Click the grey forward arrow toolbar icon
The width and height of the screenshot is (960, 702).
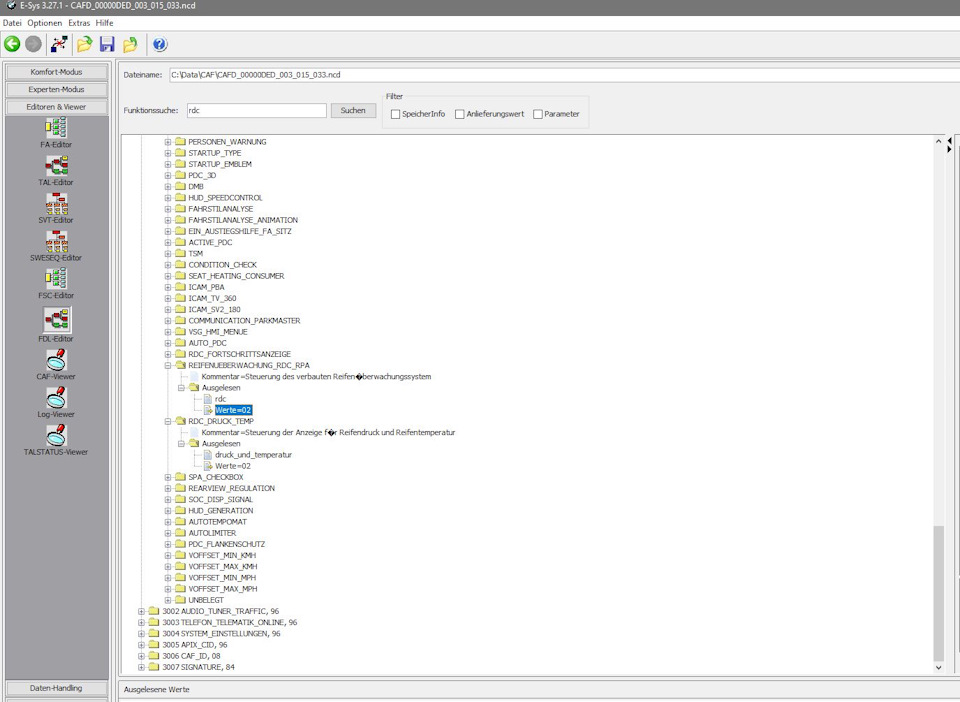33,44
